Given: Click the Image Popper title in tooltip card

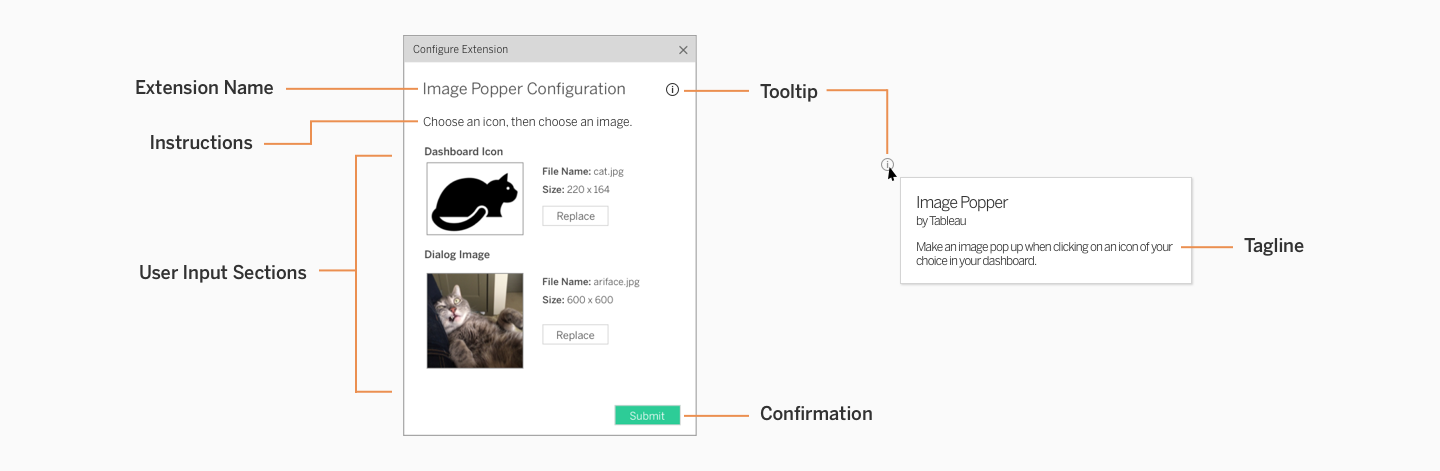Looking at the screenshot, I should coord(962,202).
